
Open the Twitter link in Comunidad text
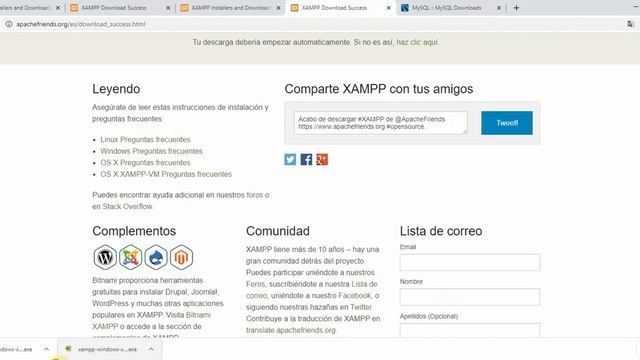click(361, 307)
